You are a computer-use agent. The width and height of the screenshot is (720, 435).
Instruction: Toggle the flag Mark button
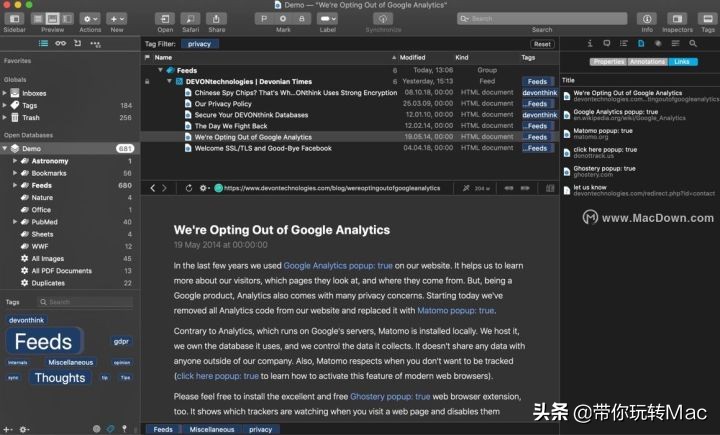coord(264,18)
